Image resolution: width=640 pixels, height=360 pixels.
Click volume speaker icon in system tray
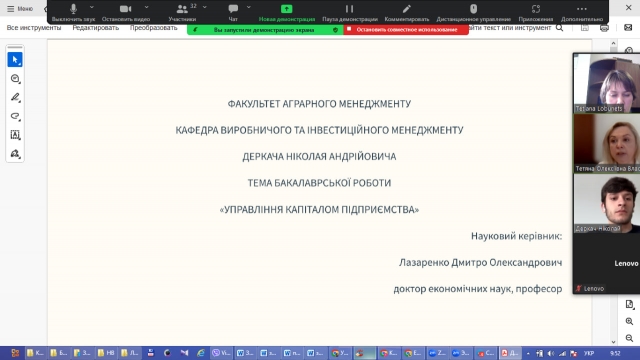(551, 353)
